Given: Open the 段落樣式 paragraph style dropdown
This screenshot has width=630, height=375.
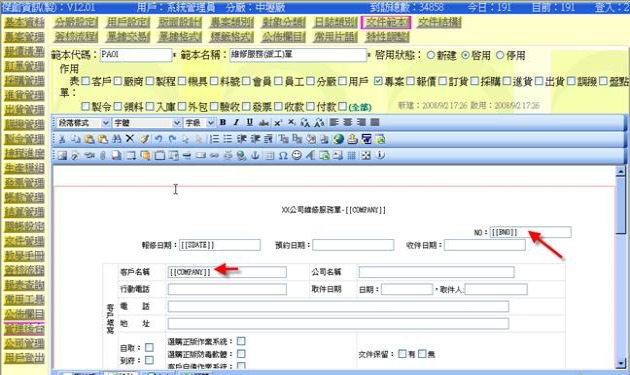Looking at the screenshot, I should pyautogui.click(x=83, y=123).
